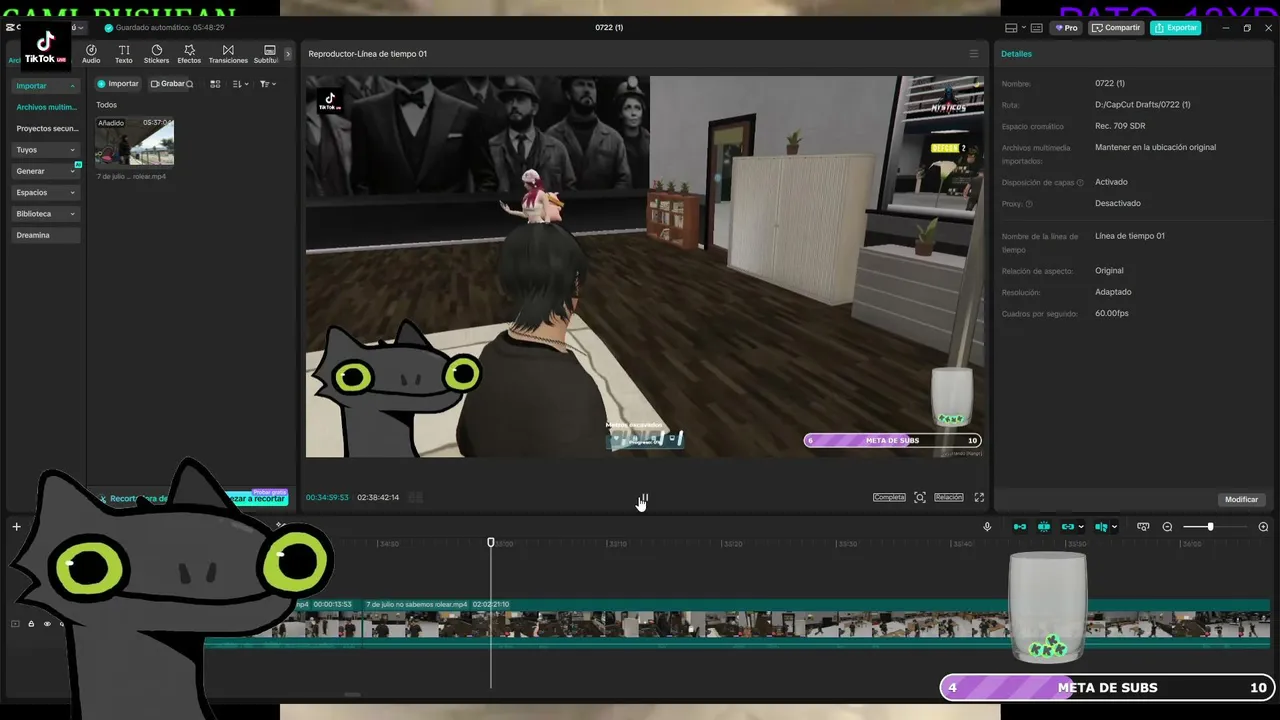Click the Exportar button

click(1175, 28)
